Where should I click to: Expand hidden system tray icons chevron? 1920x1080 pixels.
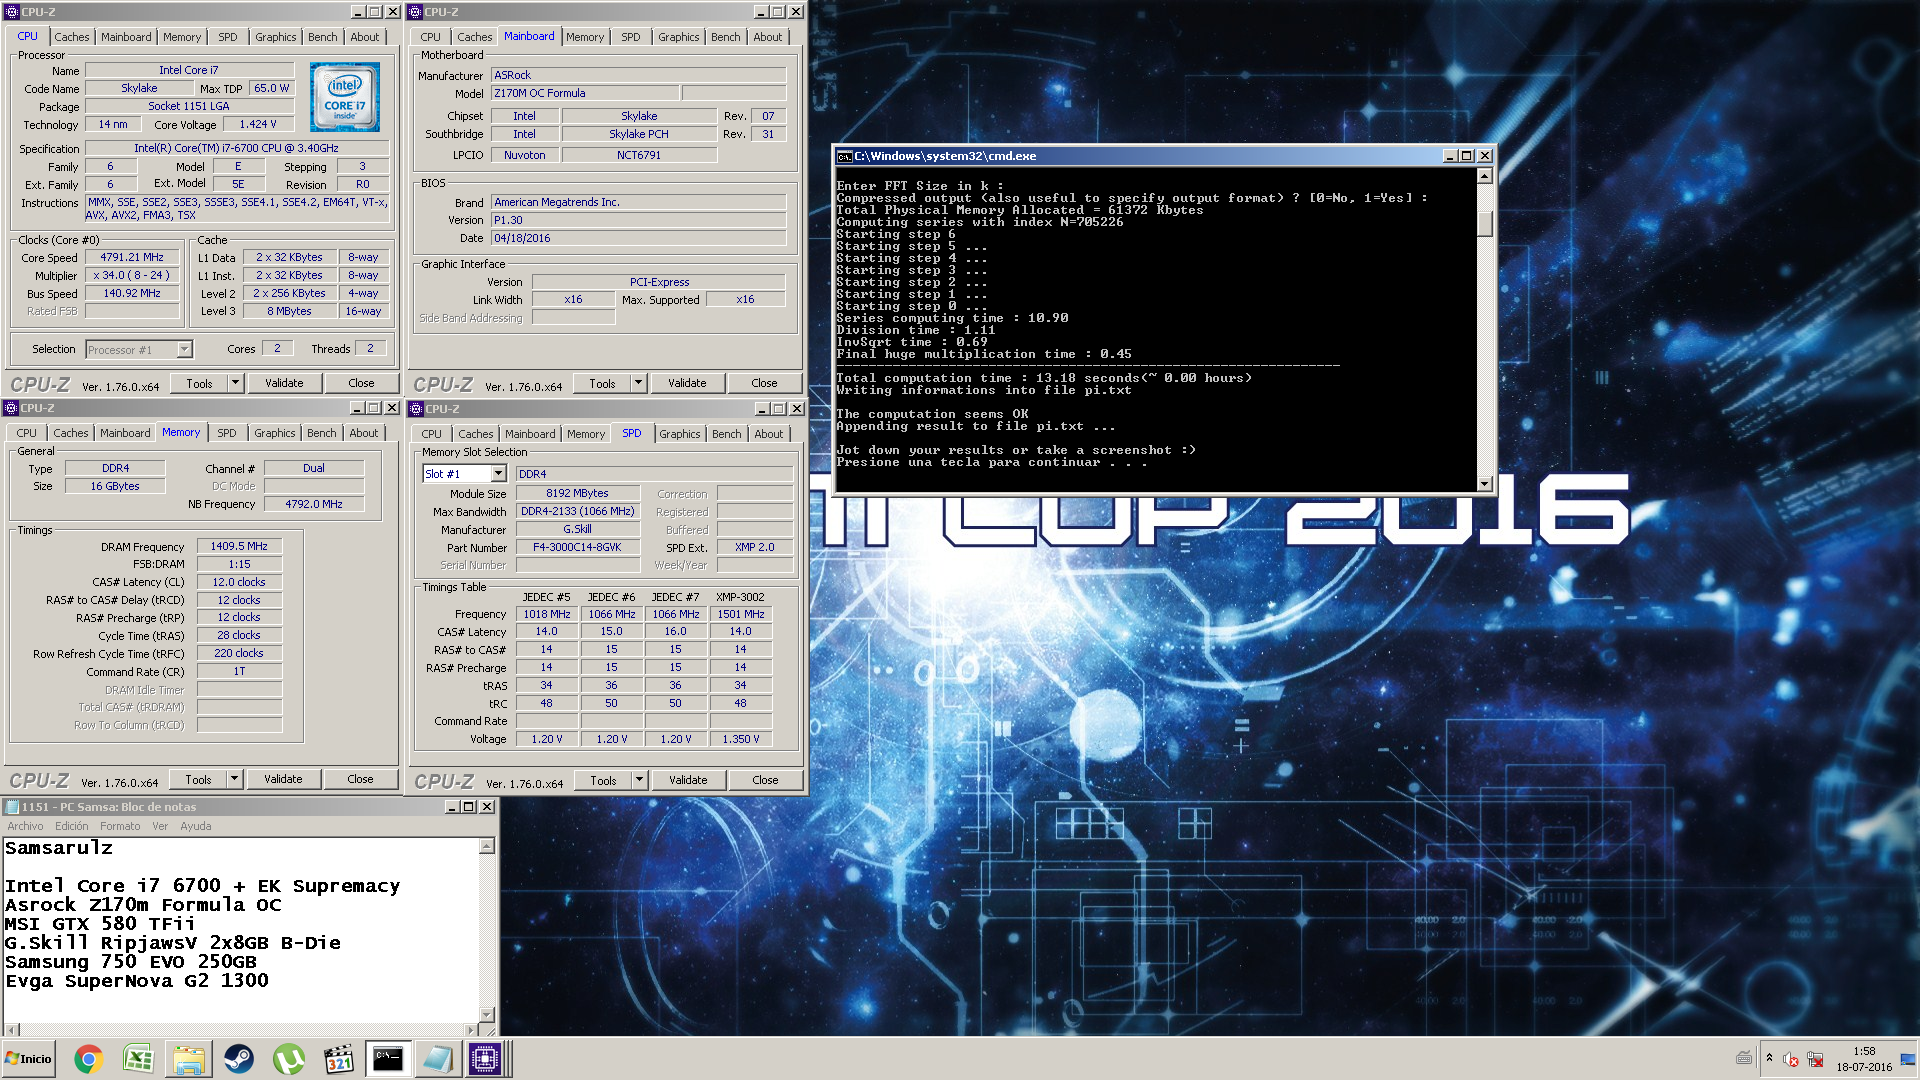click(x=1770, y=1058)
